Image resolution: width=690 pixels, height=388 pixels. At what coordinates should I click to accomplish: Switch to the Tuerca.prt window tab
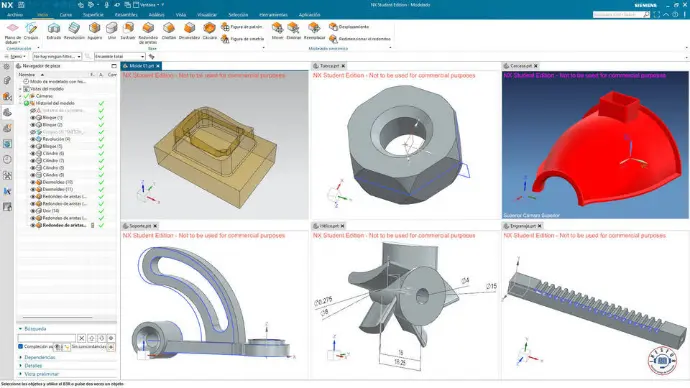[329, 66]
